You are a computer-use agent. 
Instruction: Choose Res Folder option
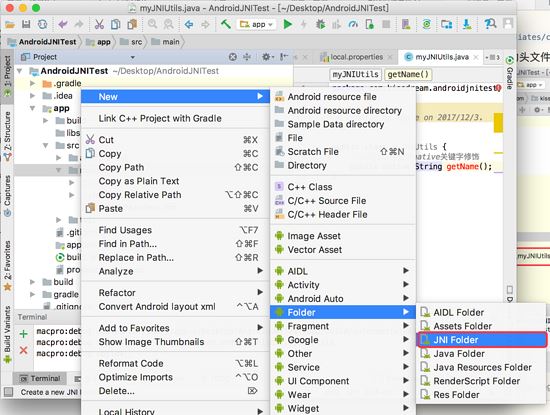coord(481,395)
